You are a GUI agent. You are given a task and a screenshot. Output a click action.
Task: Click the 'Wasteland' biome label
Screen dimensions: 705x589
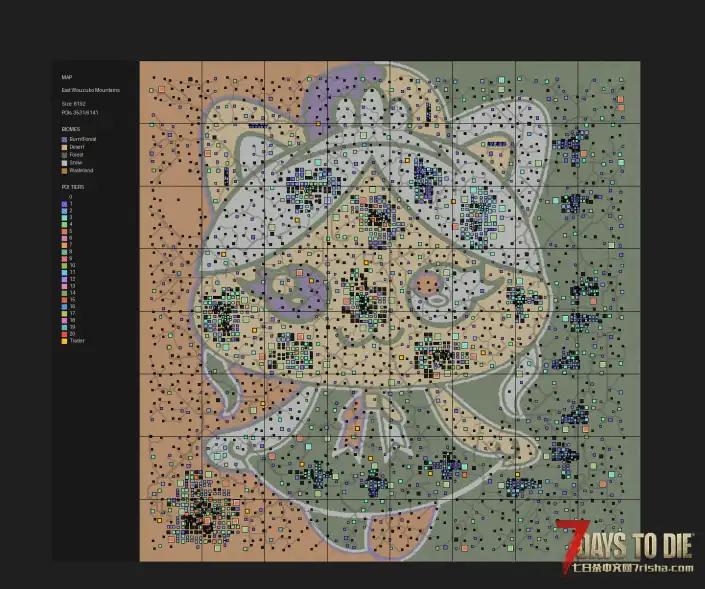[81, 170]
